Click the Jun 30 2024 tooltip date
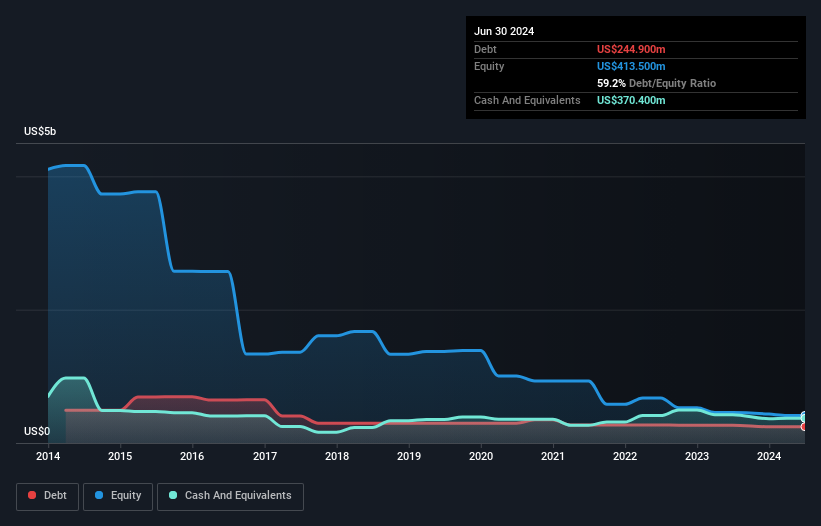The height and width of the screenshot is (526, 821). point(504,31)
